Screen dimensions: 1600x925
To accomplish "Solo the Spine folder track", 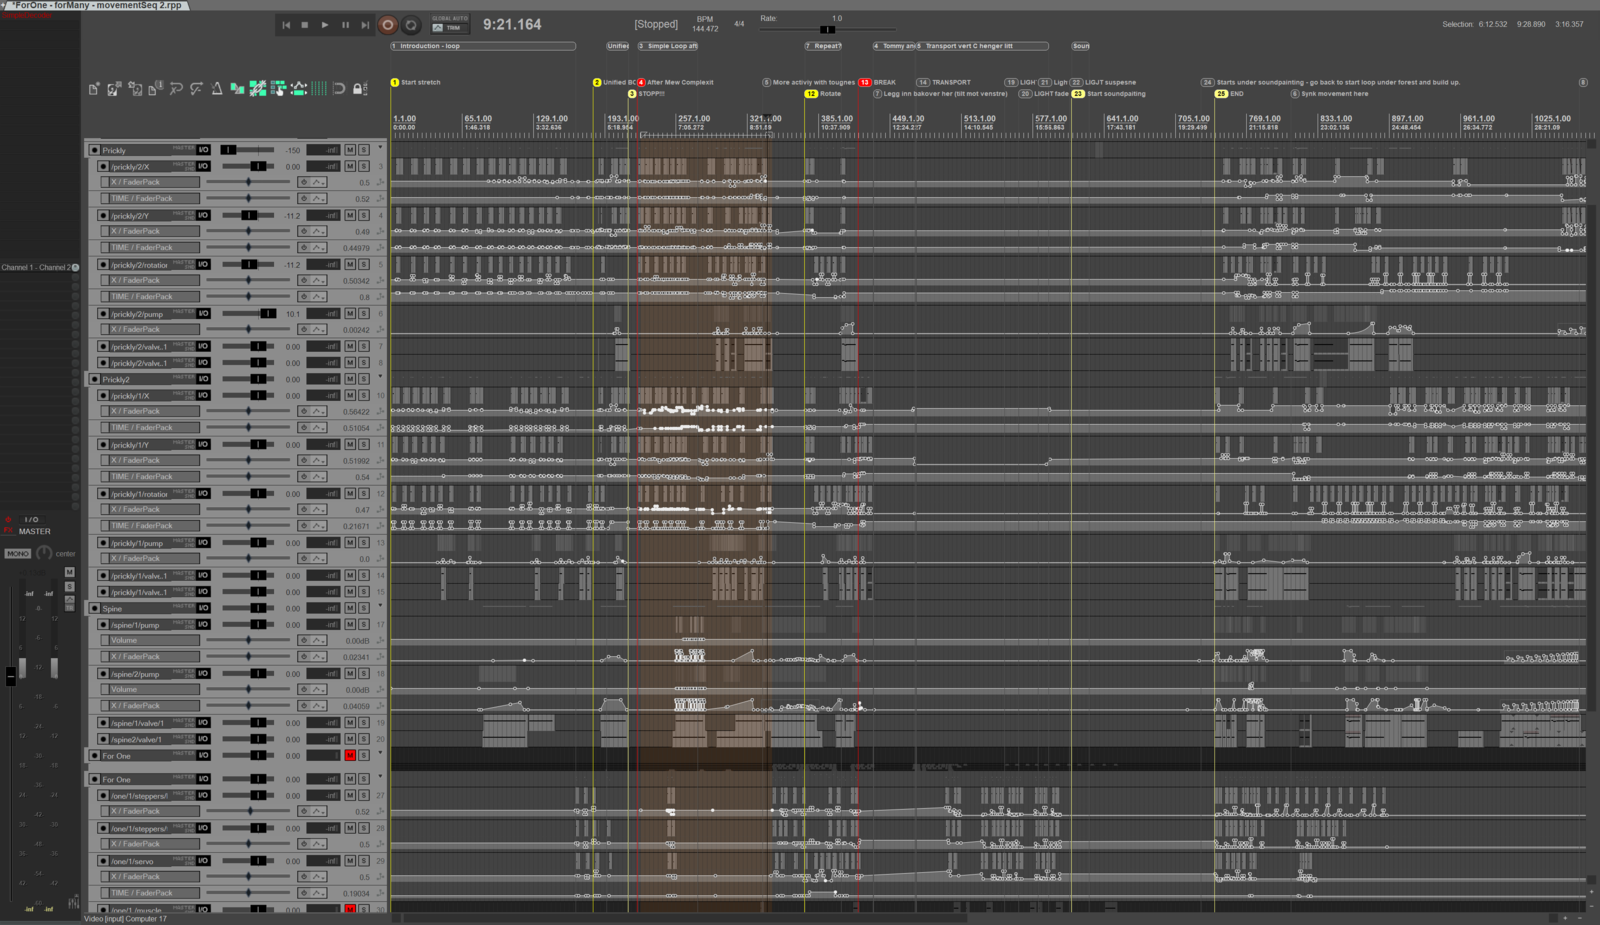I will [x=364, y=608].
